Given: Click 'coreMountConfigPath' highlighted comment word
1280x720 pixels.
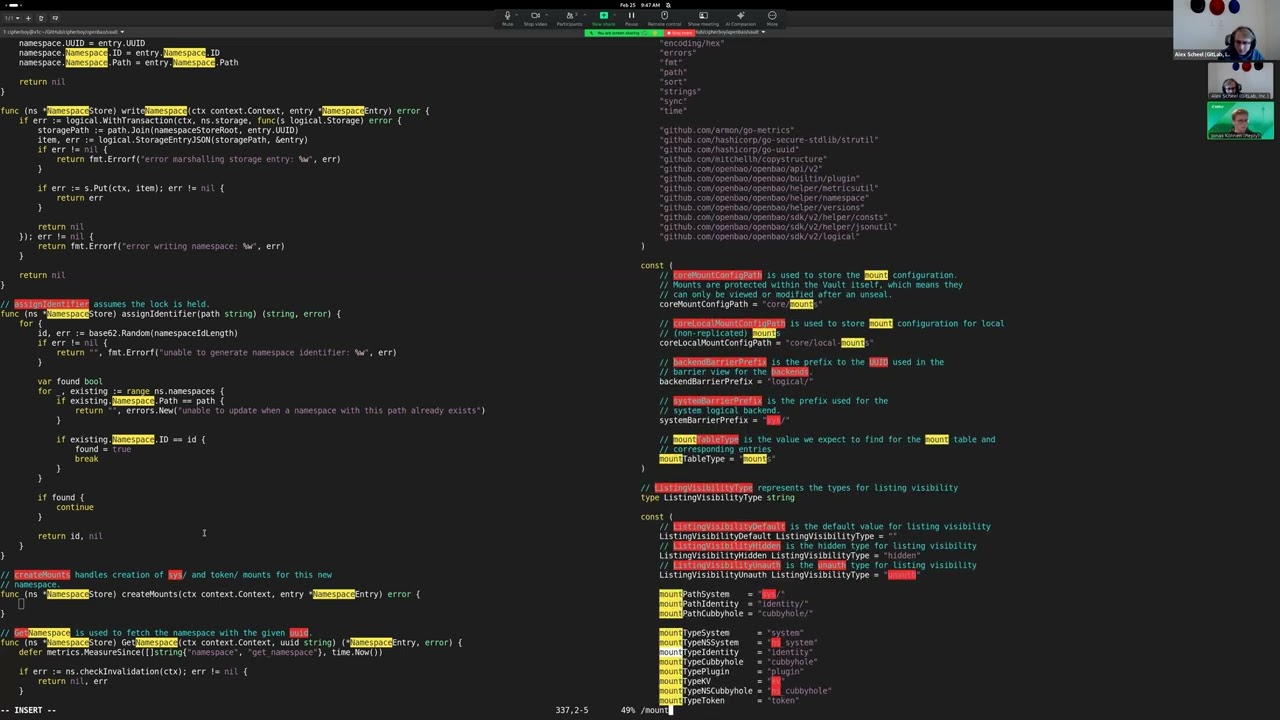Looking at the screenshot, I should (x=717, y=275).
